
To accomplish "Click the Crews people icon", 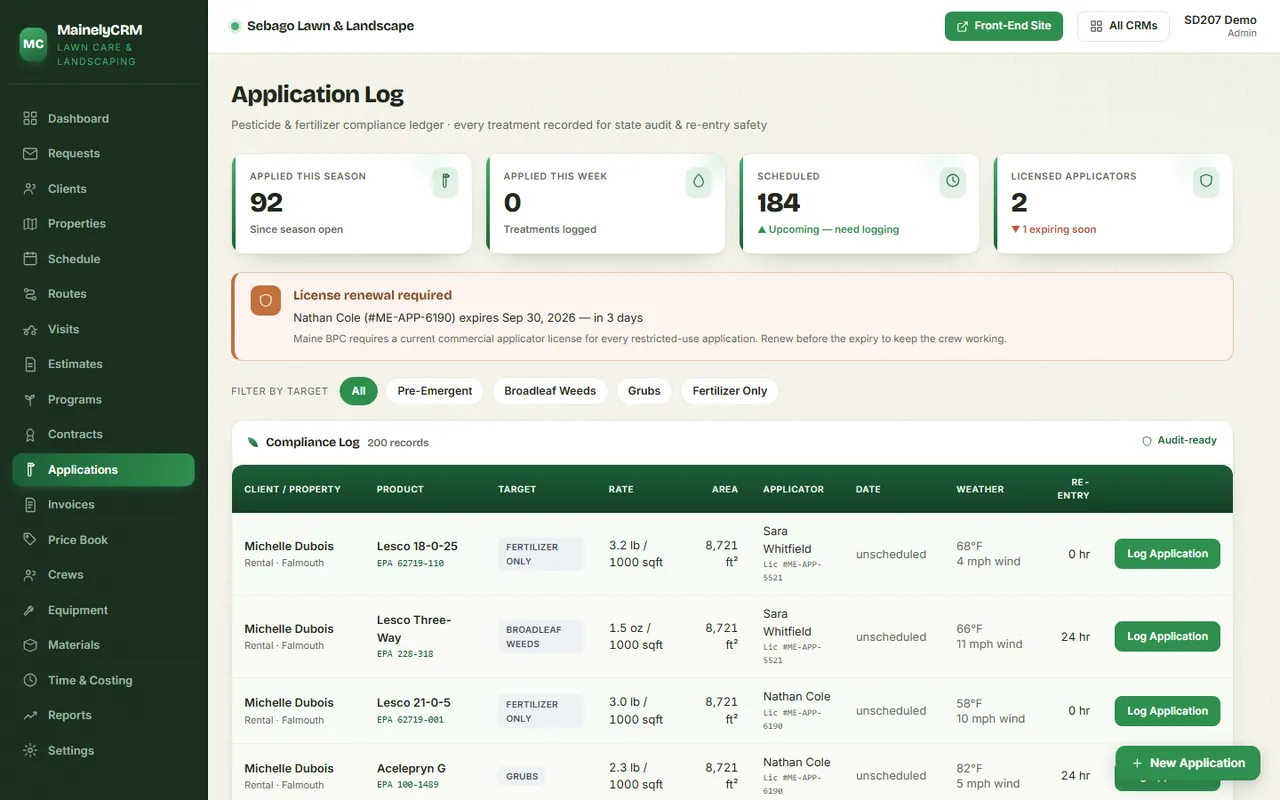I will click(x=30, y=574).
